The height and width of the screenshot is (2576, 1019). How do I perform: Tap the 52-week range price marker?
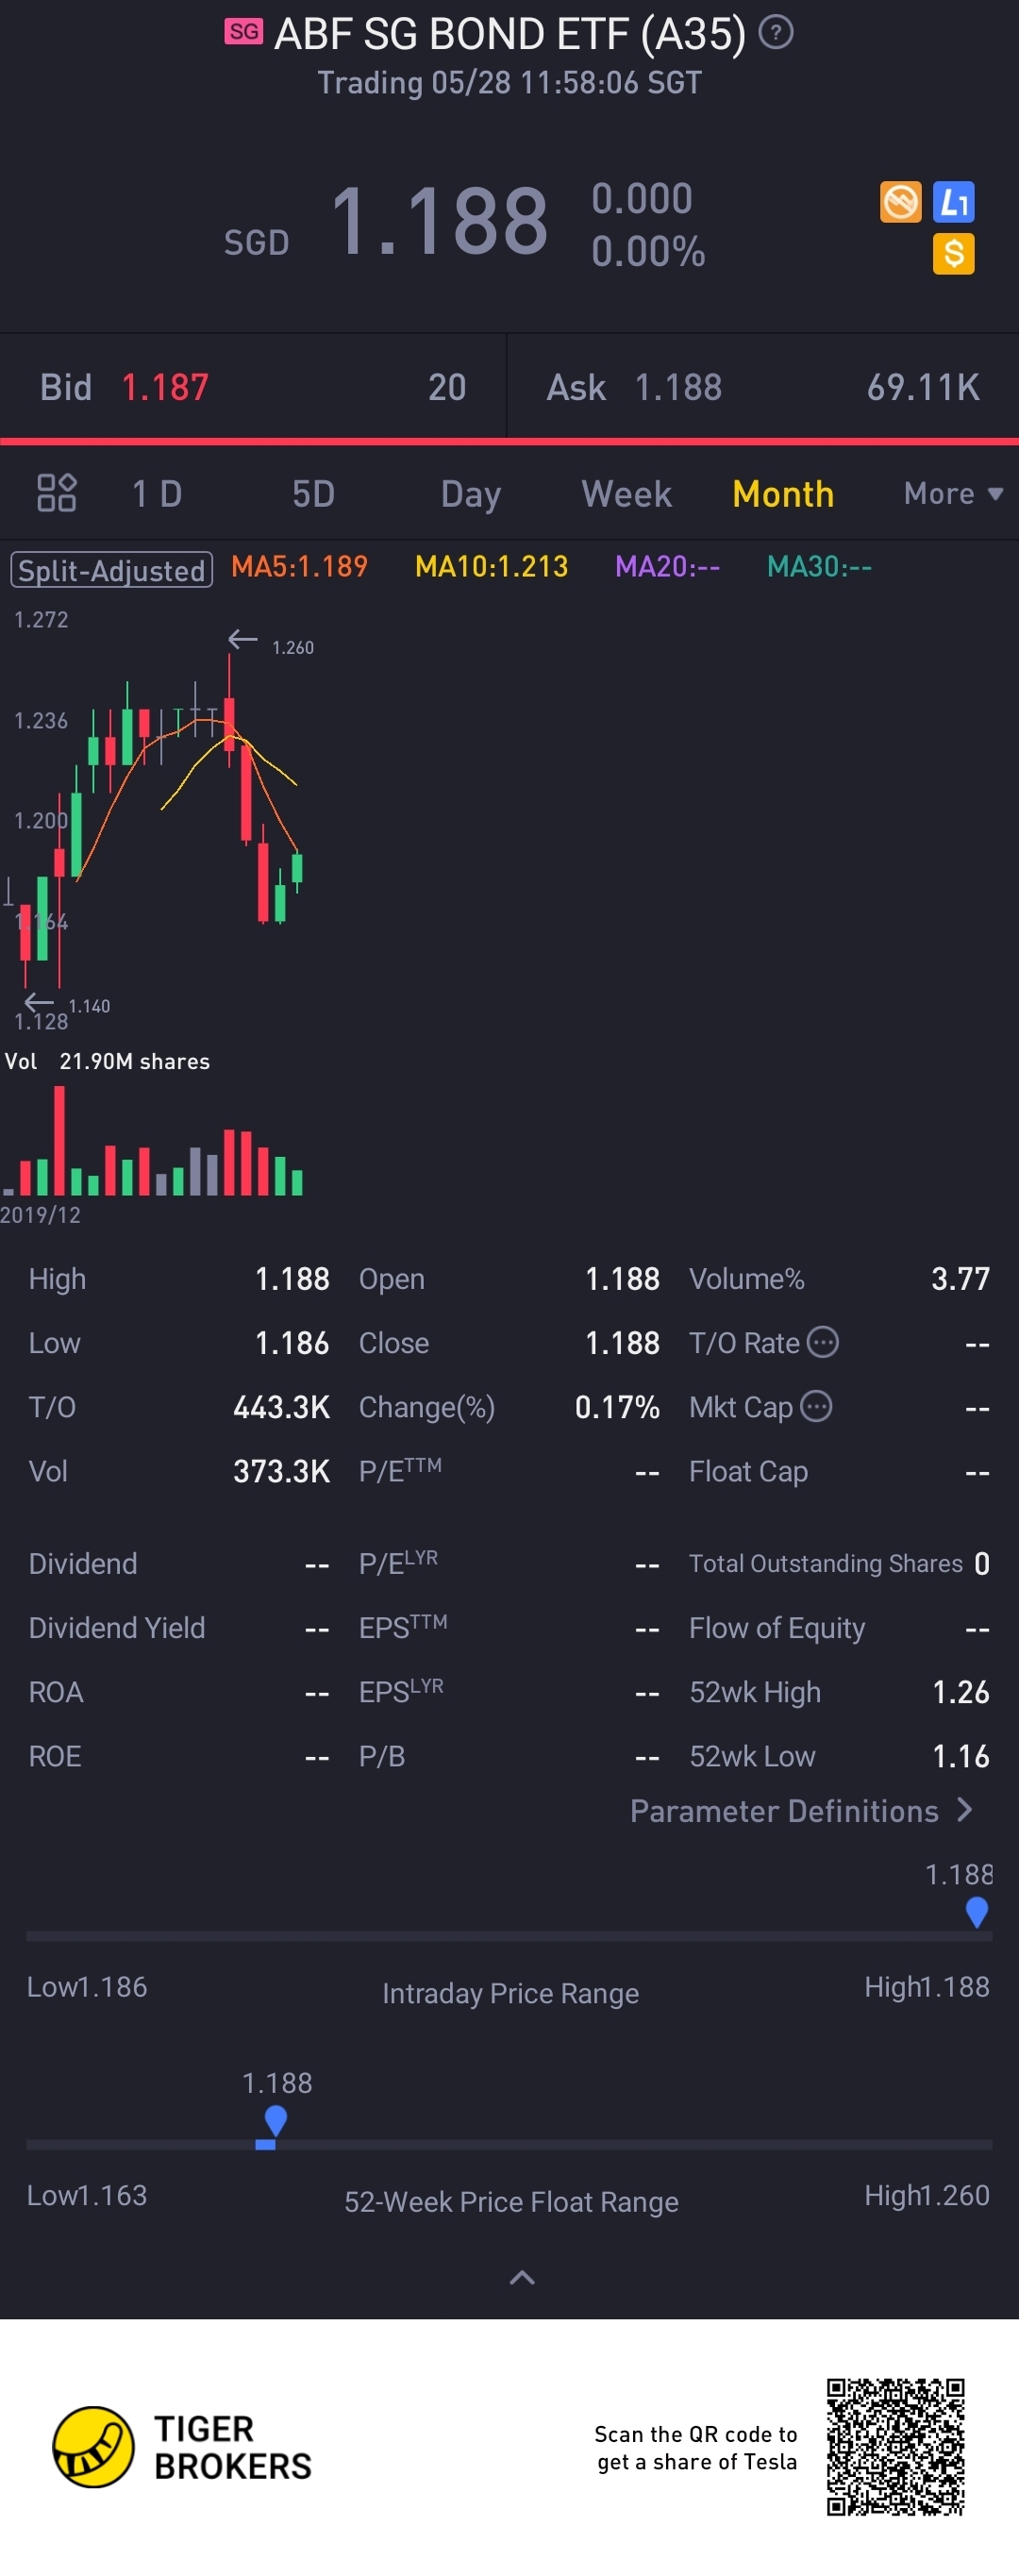point(275,2119)
